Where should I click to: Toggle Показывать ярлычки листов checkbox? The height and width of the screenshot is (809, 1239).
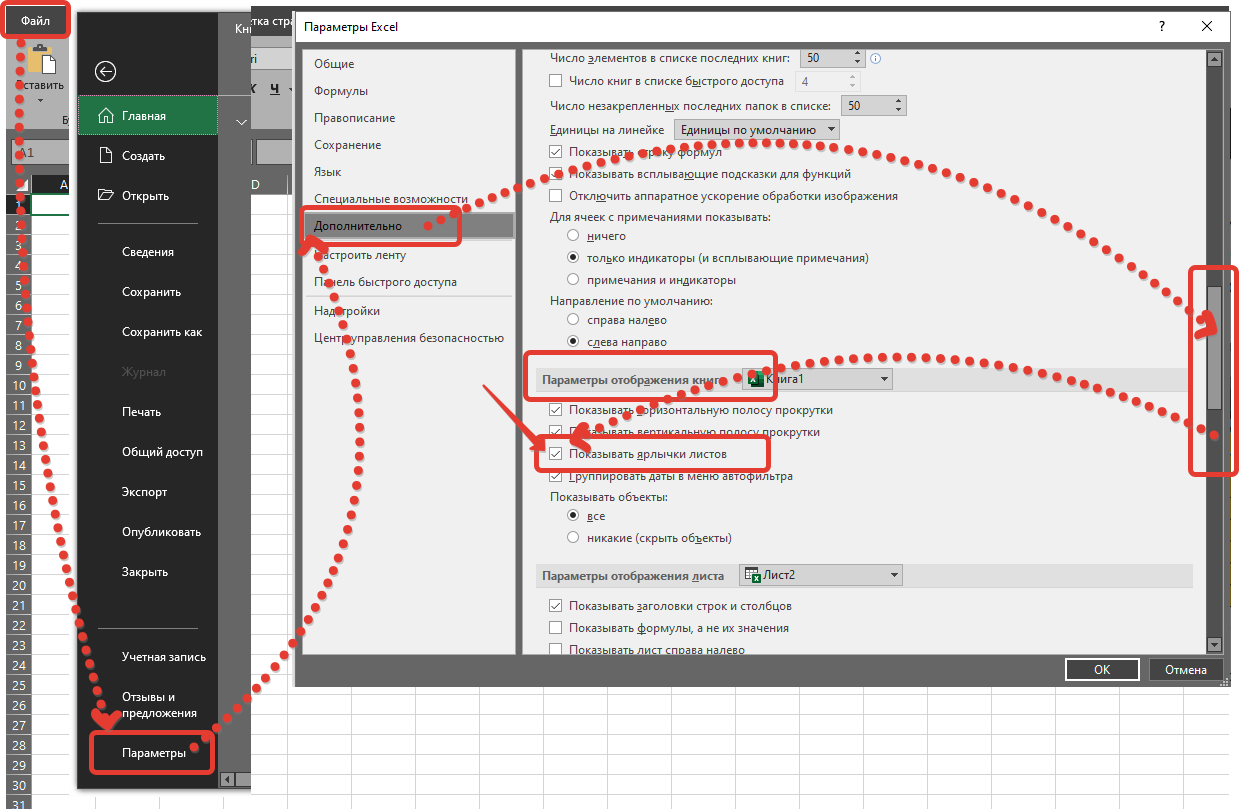557,454
